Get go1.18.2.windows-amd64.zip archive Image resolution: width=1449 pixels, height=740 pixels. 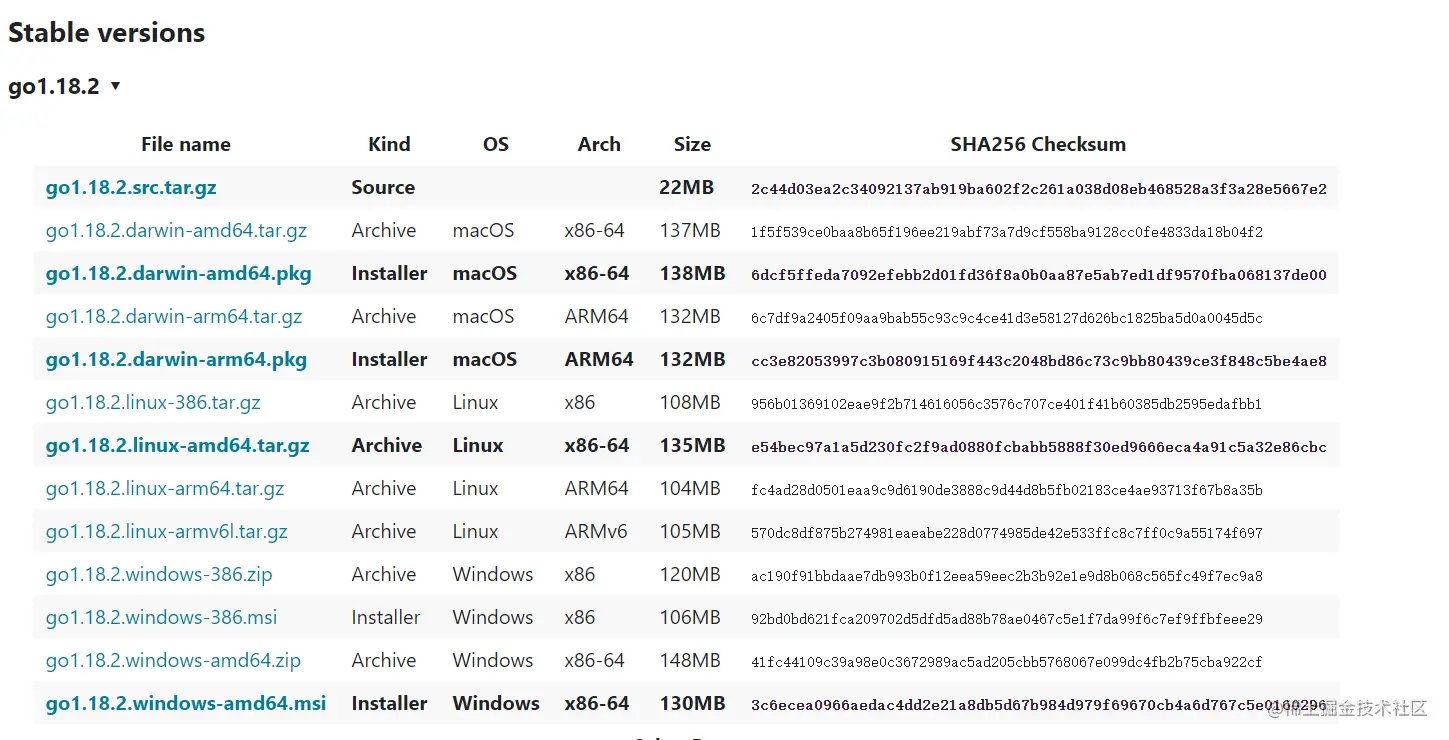coord(173,660)
